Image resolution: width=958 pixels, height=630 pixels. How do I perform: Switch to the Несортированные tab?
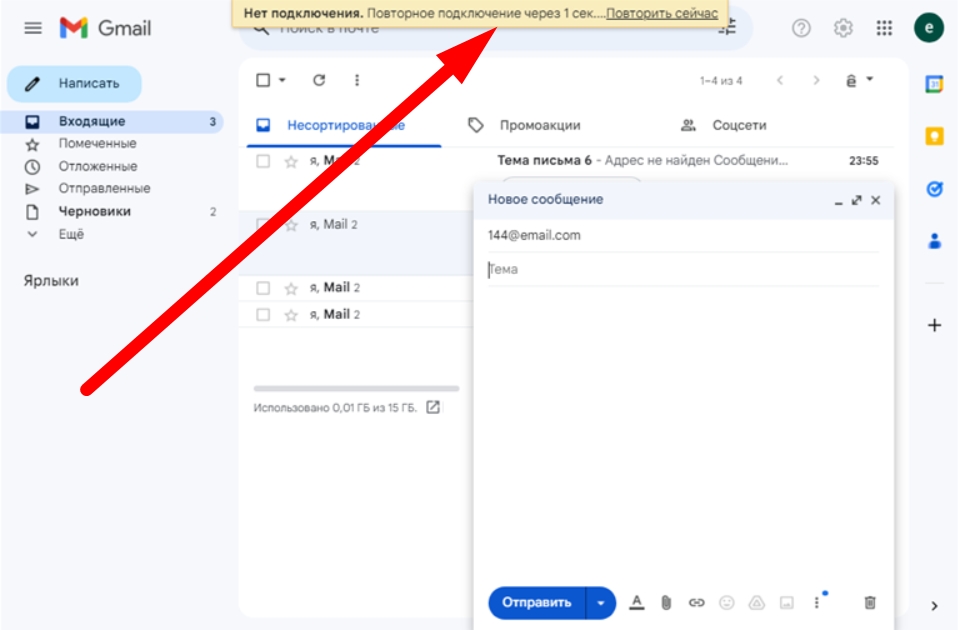344,125
